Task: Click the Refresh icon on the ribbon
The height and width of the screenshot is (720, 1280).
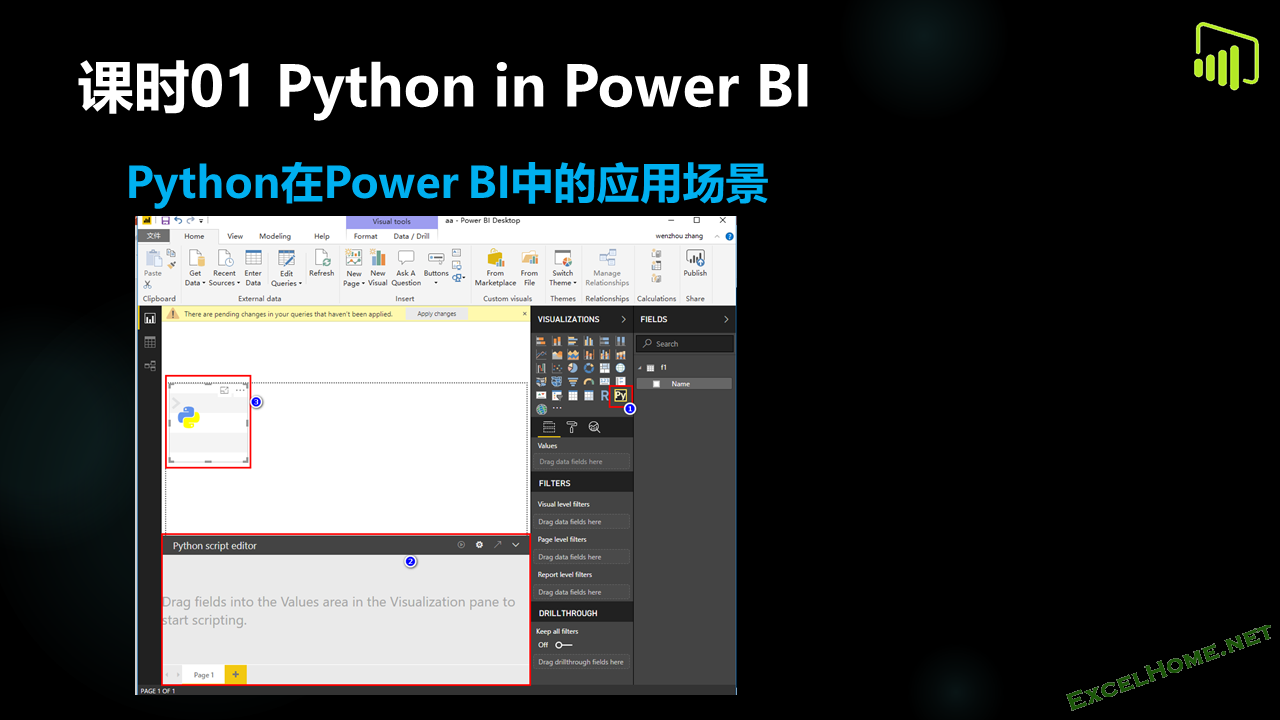Action: (x=322, y=265)
